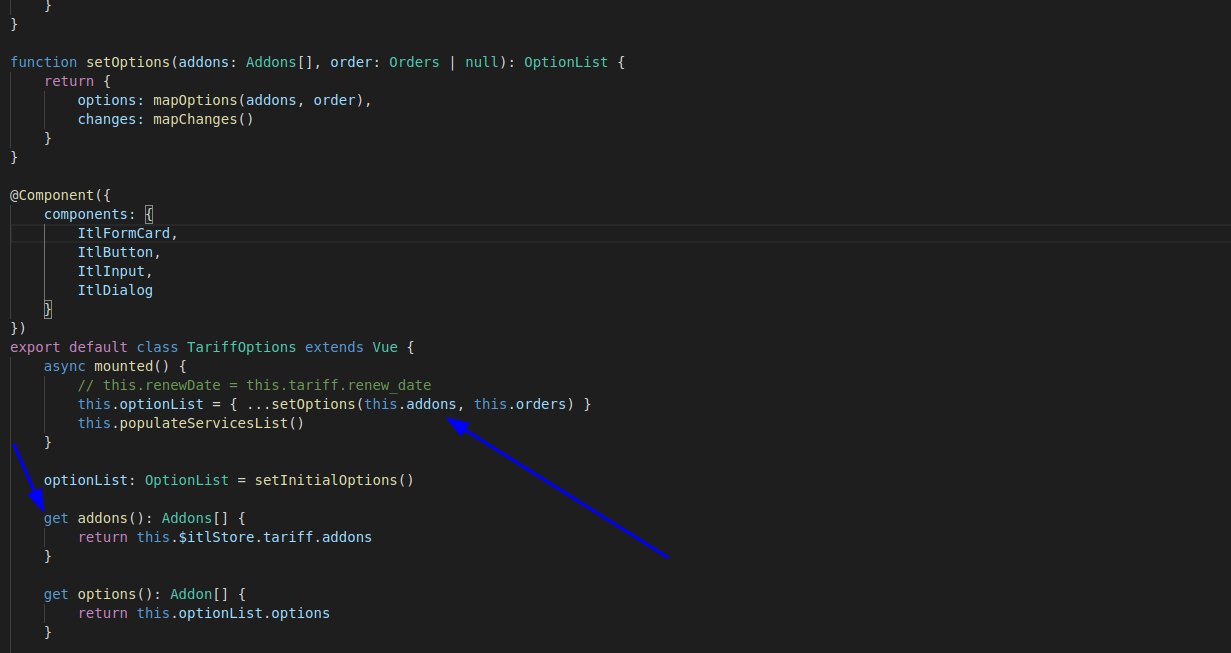Click the 'mapChanges' function call
The image size is (1231, 653).
point(195,119)
